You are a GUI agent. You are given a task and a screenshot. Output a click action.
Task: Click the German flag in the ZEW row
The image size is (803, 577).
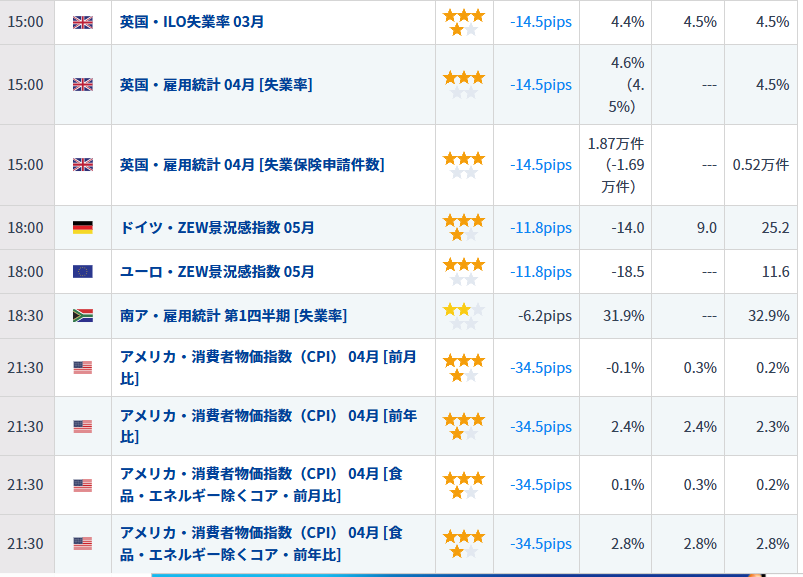[83, 228]
